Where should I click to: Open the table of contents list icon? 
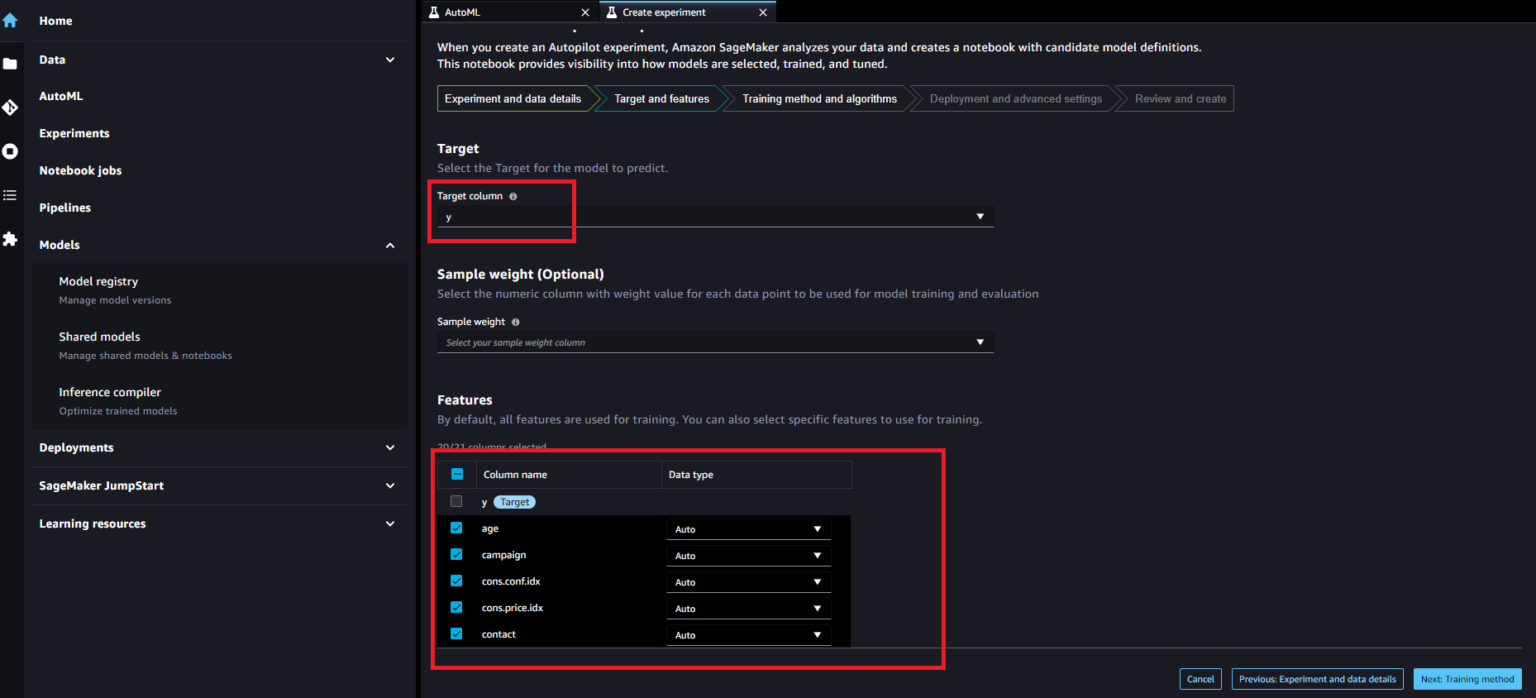coord(10,195)
